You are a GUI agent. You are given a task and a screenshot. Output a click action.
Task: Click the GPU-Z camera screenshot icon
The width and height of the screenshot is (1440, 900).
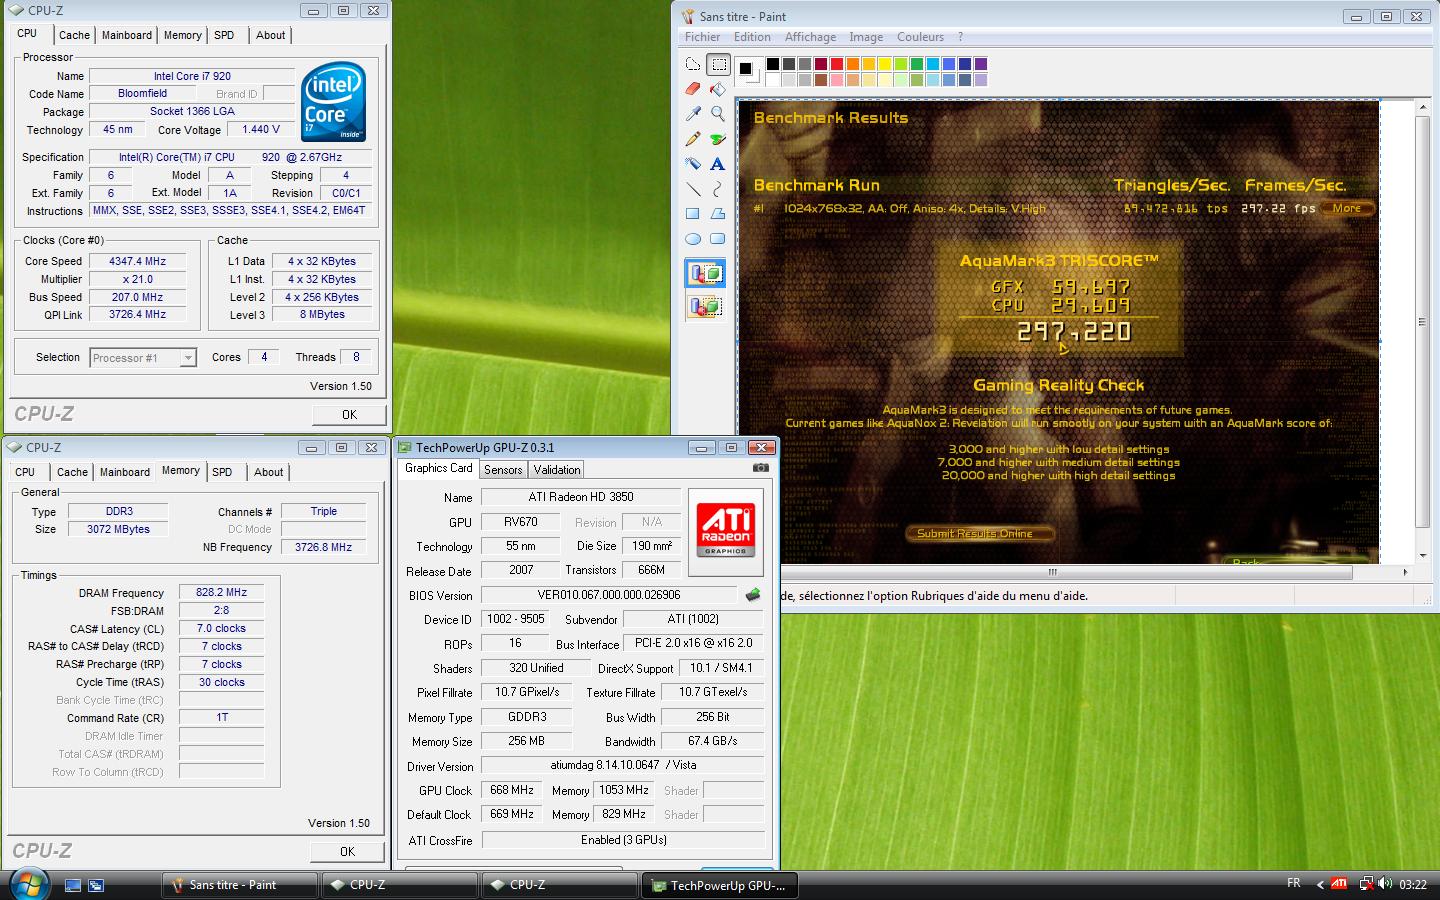(760, 467)
